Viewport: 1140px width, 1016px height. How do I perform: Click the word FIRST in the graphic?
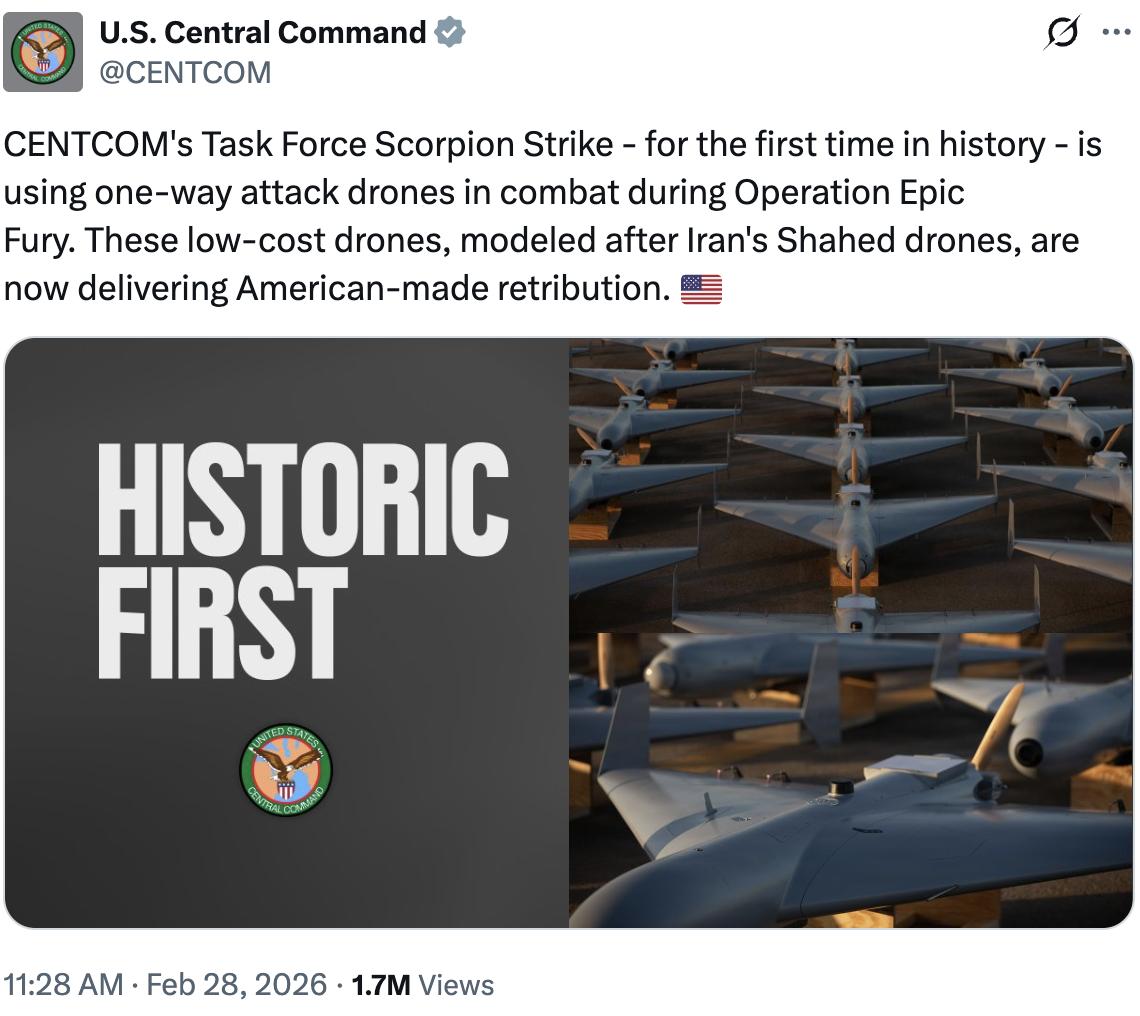coord(223,620)
